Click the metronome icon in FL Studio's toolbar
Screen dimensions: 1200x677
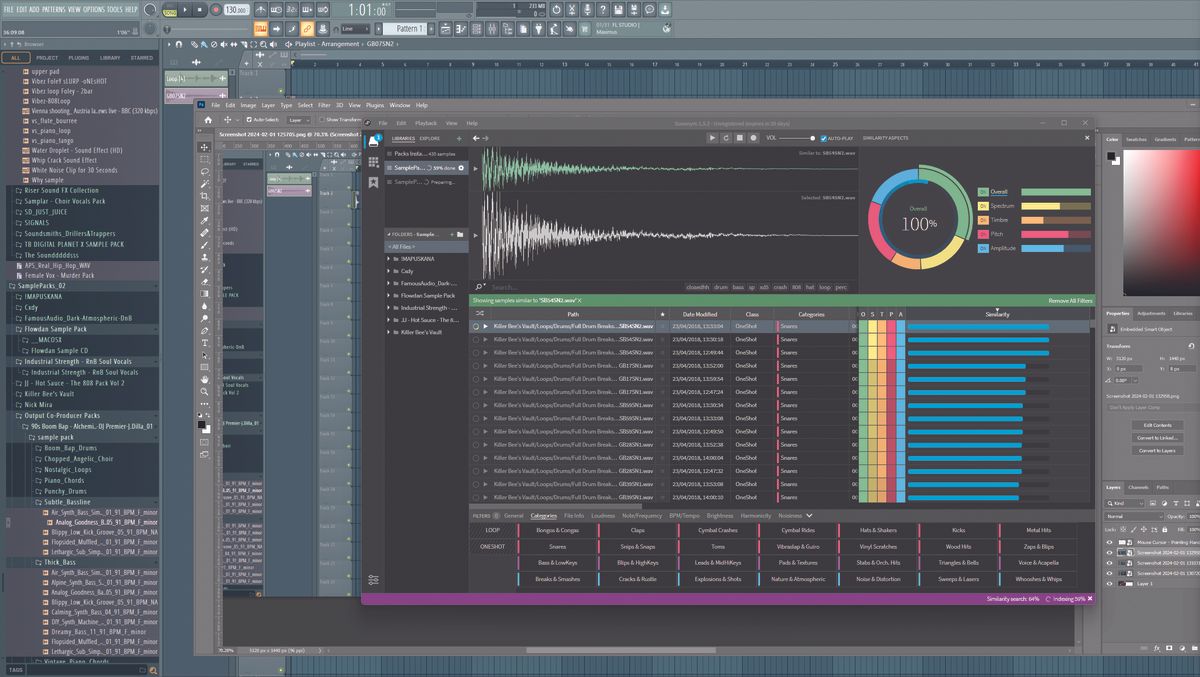pos(261,9)
